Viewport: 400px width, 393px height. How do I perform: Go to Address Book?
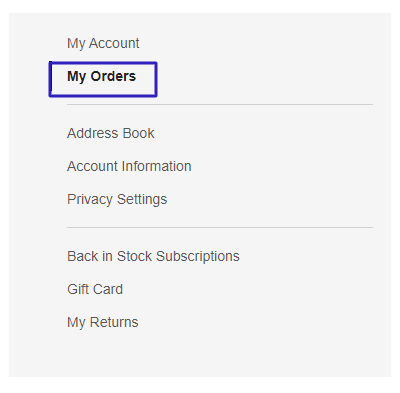pyautogui.click(x=111, y=133)
